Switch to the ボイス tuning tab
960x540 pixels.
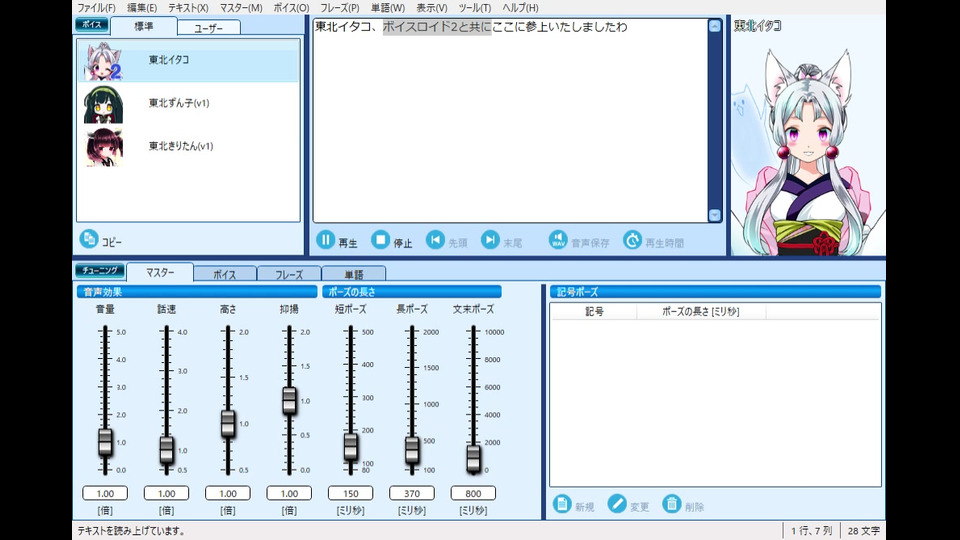225,274
